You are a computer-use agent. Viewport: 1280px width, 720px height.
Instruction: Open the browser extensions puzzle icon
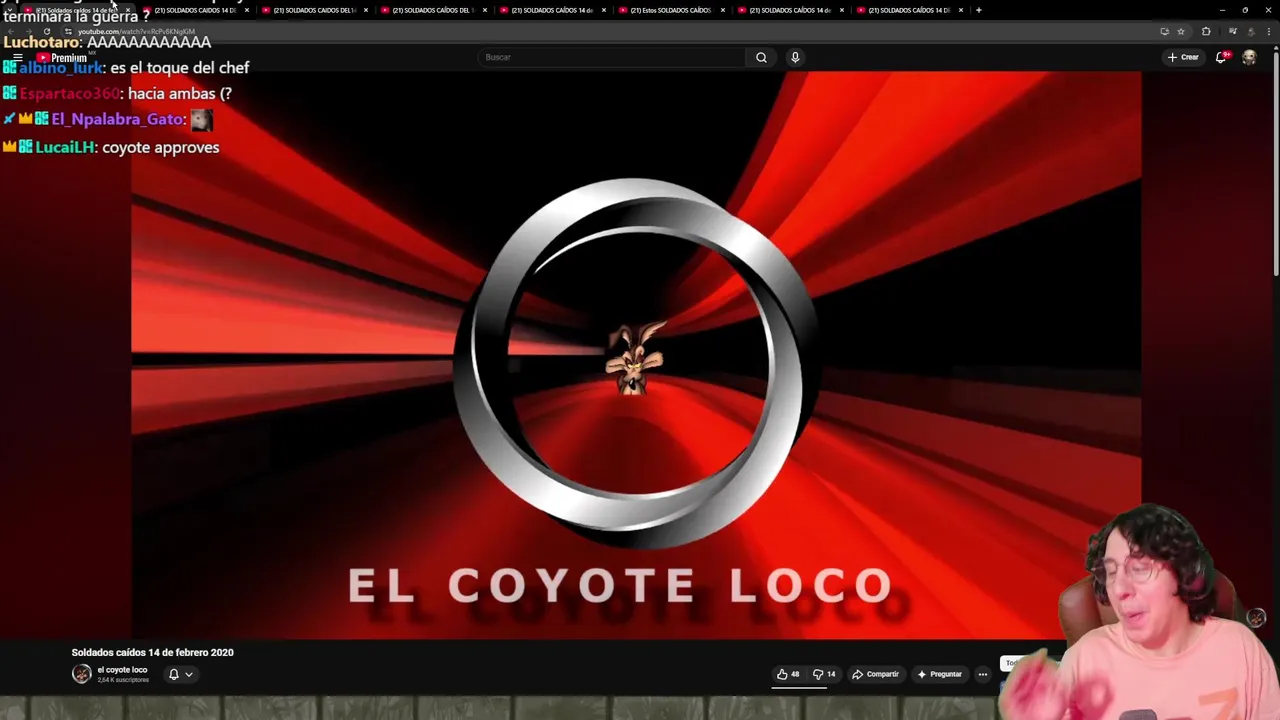click(1206, 31)
